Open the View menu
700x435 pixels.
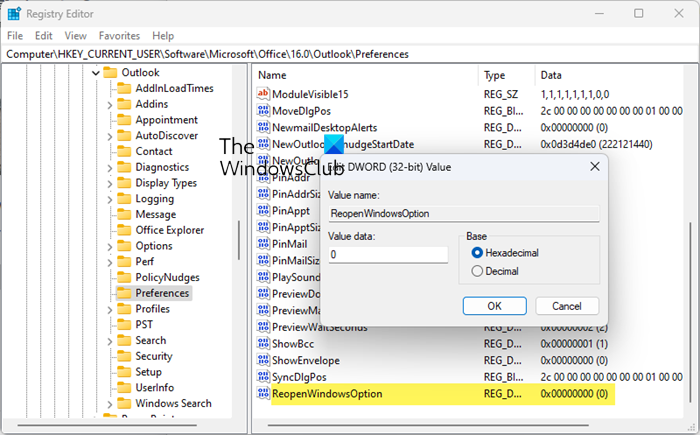(75, 36)
